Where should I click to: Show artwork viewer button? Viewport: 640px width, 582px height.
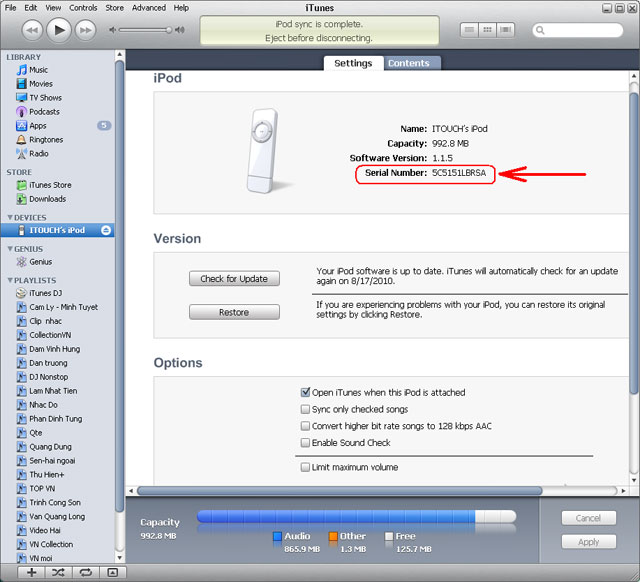tap(112, 573)
